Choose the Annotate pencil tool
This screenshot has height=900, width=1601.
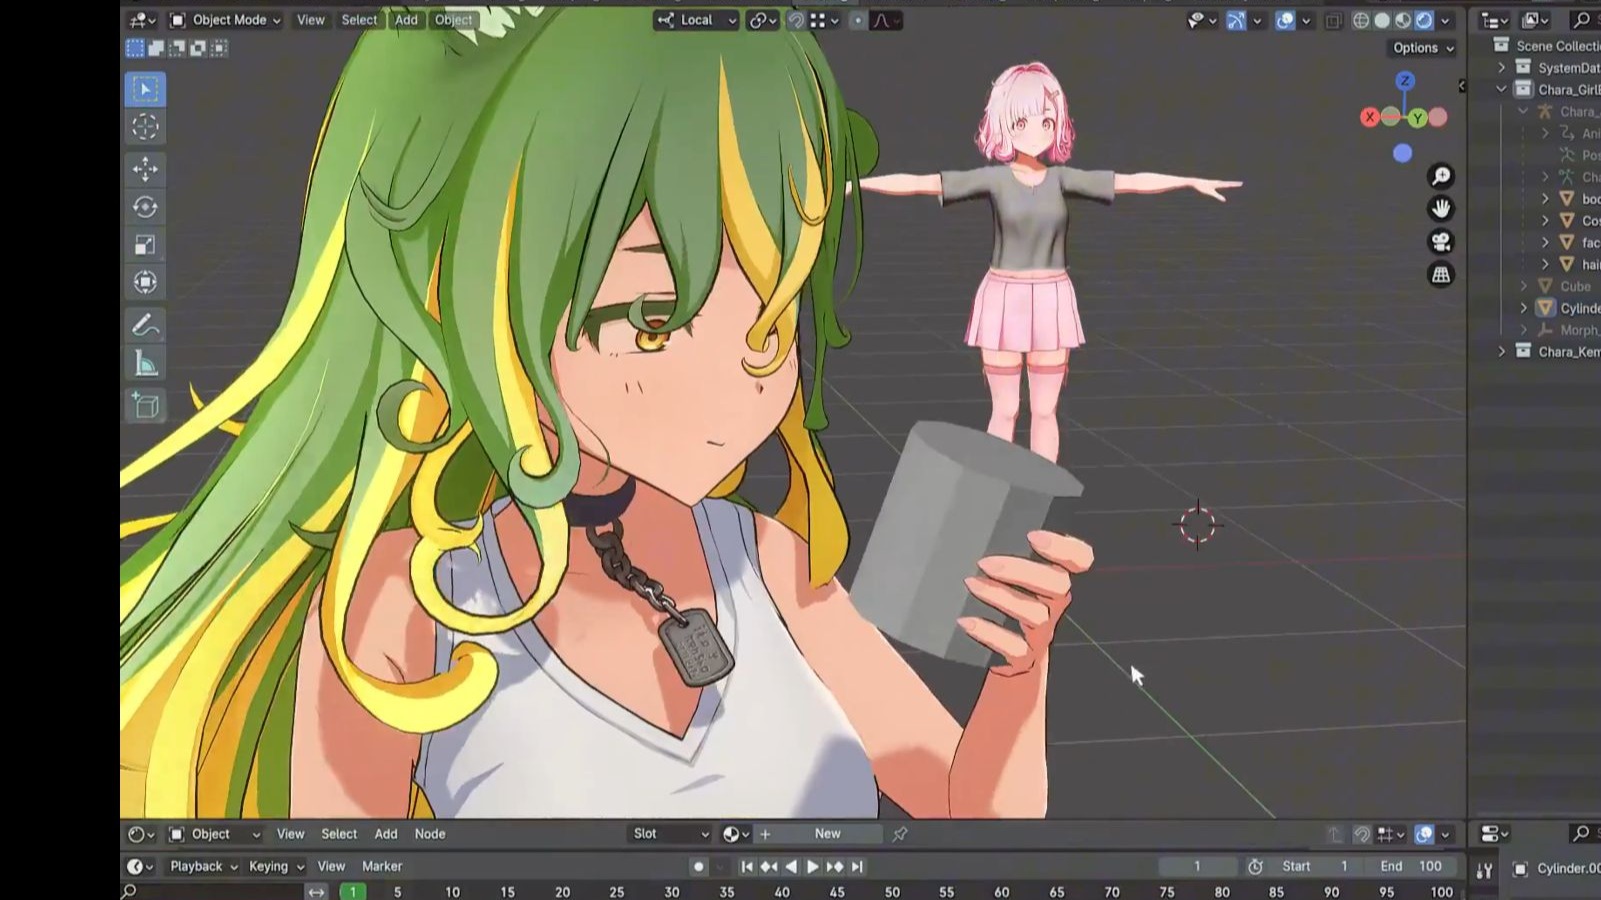[x=145, y=326]
